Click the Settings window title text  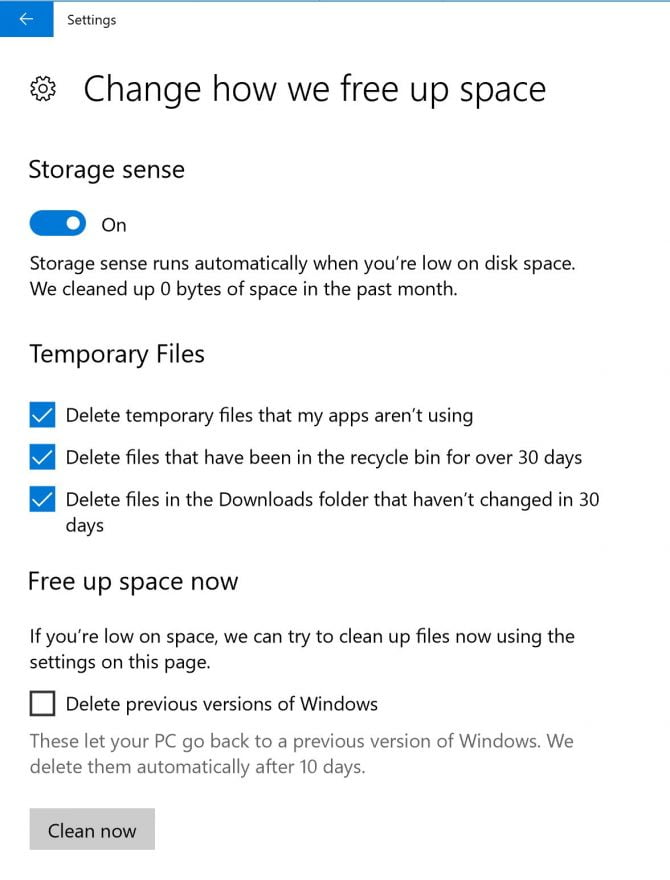[91, 20]
